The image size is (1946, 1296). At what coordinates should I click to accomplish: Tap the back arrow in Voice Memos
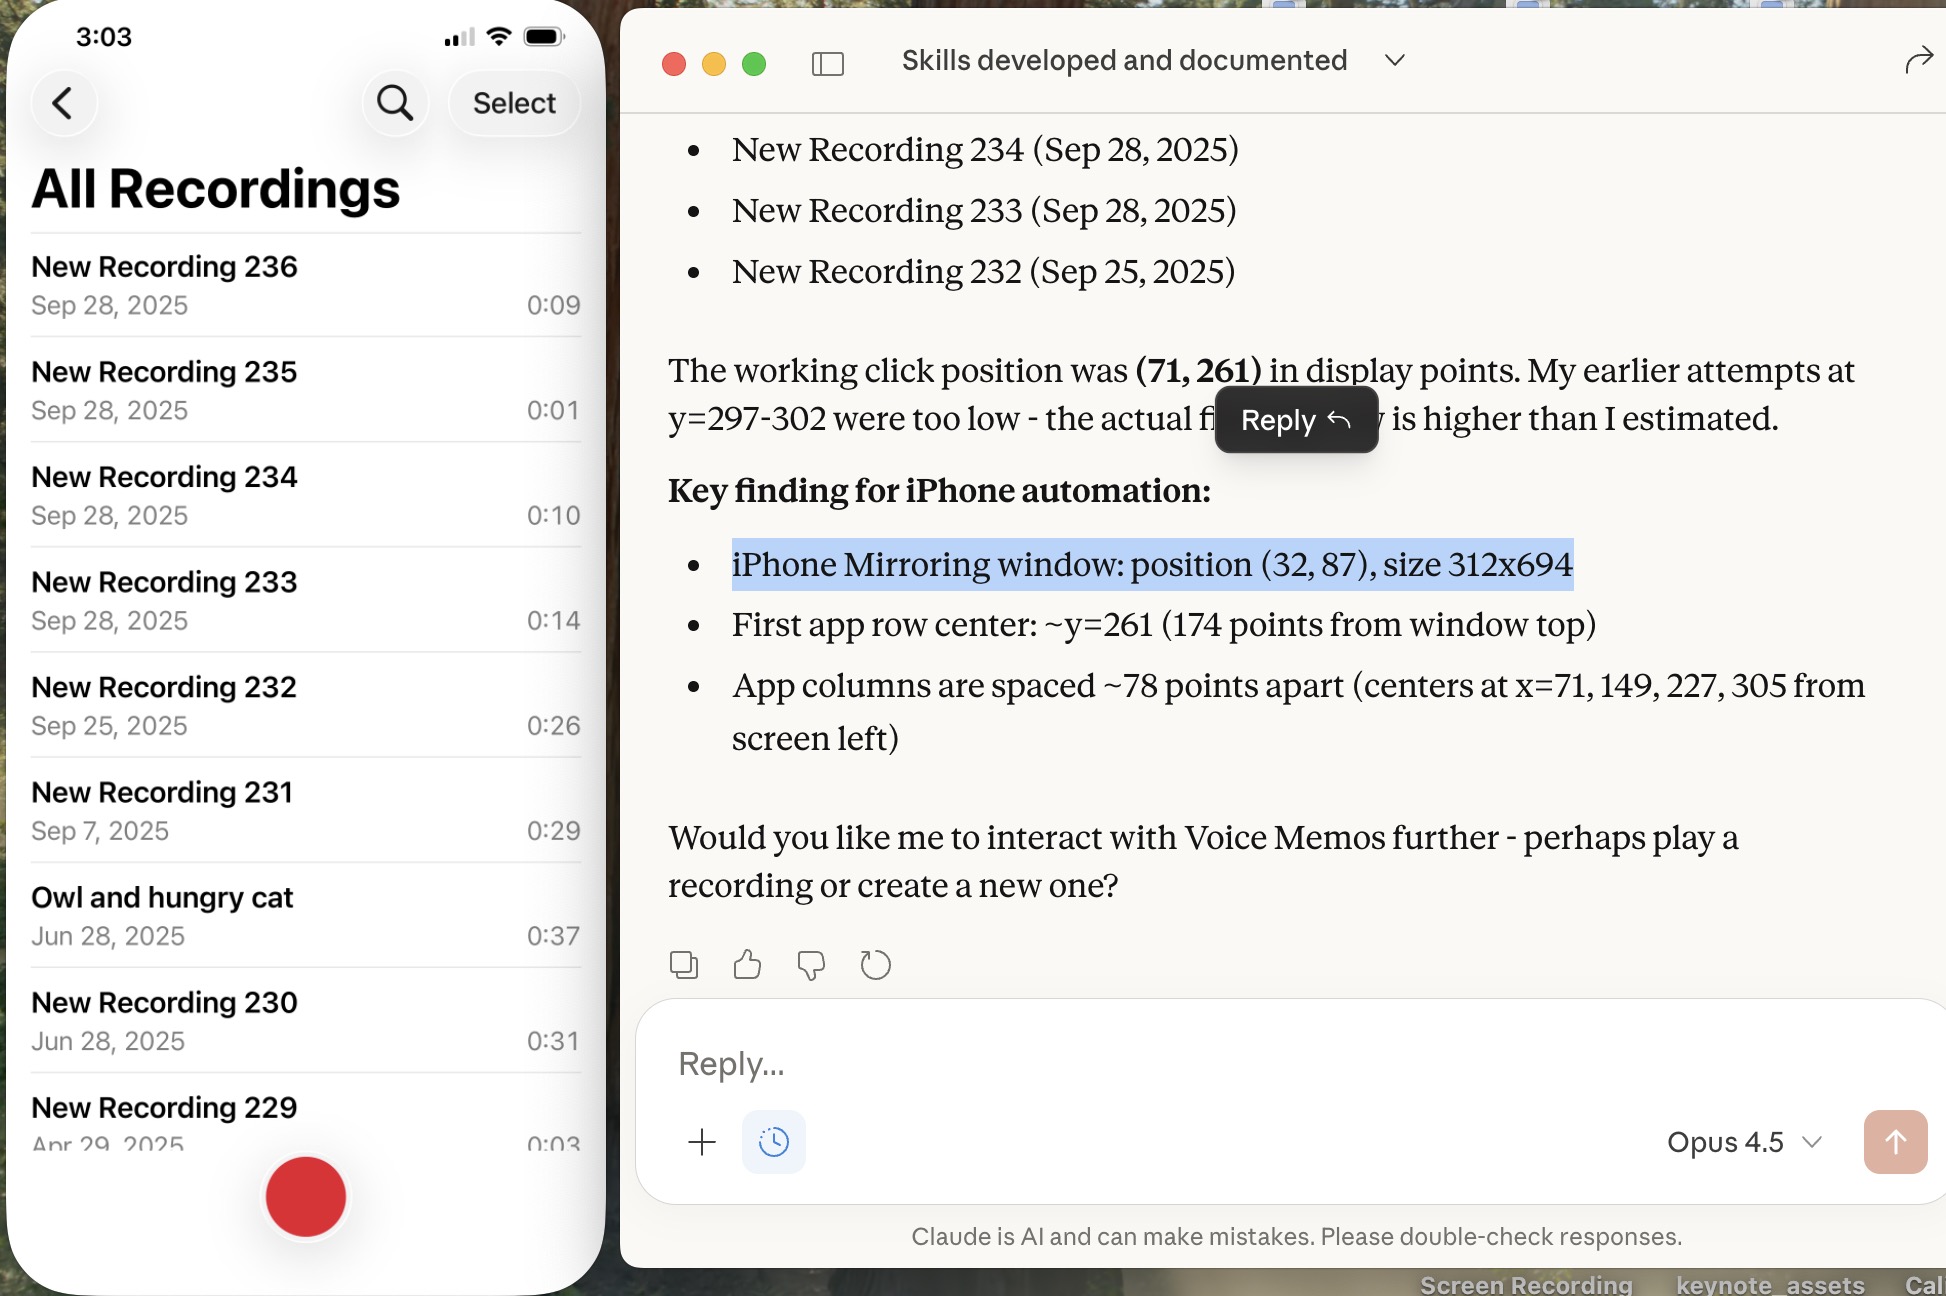coord(63,103)
